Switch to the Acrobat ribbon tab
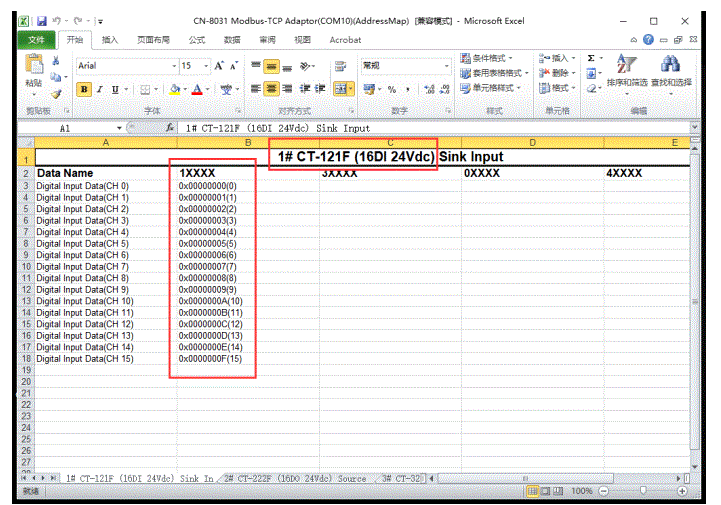Image resolution: width=721 pixels, height=505 pixels. [345, 40]
